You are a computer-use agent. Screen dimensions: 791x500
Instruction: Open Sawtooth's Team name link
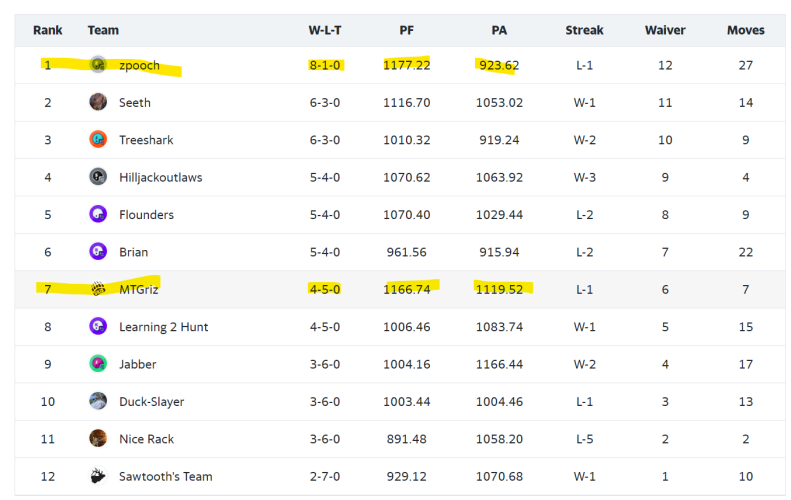(x=165, y=477)
